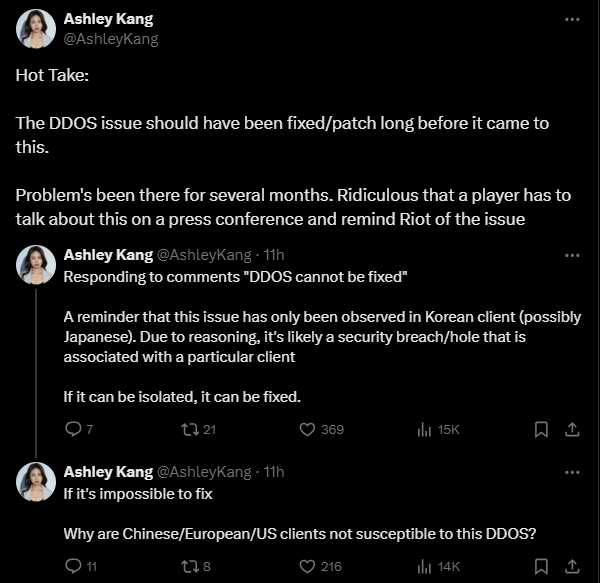This screenshot has width=600, height=583.
Task: Click avatar on the last reply tweet
Action: [36, 482]
